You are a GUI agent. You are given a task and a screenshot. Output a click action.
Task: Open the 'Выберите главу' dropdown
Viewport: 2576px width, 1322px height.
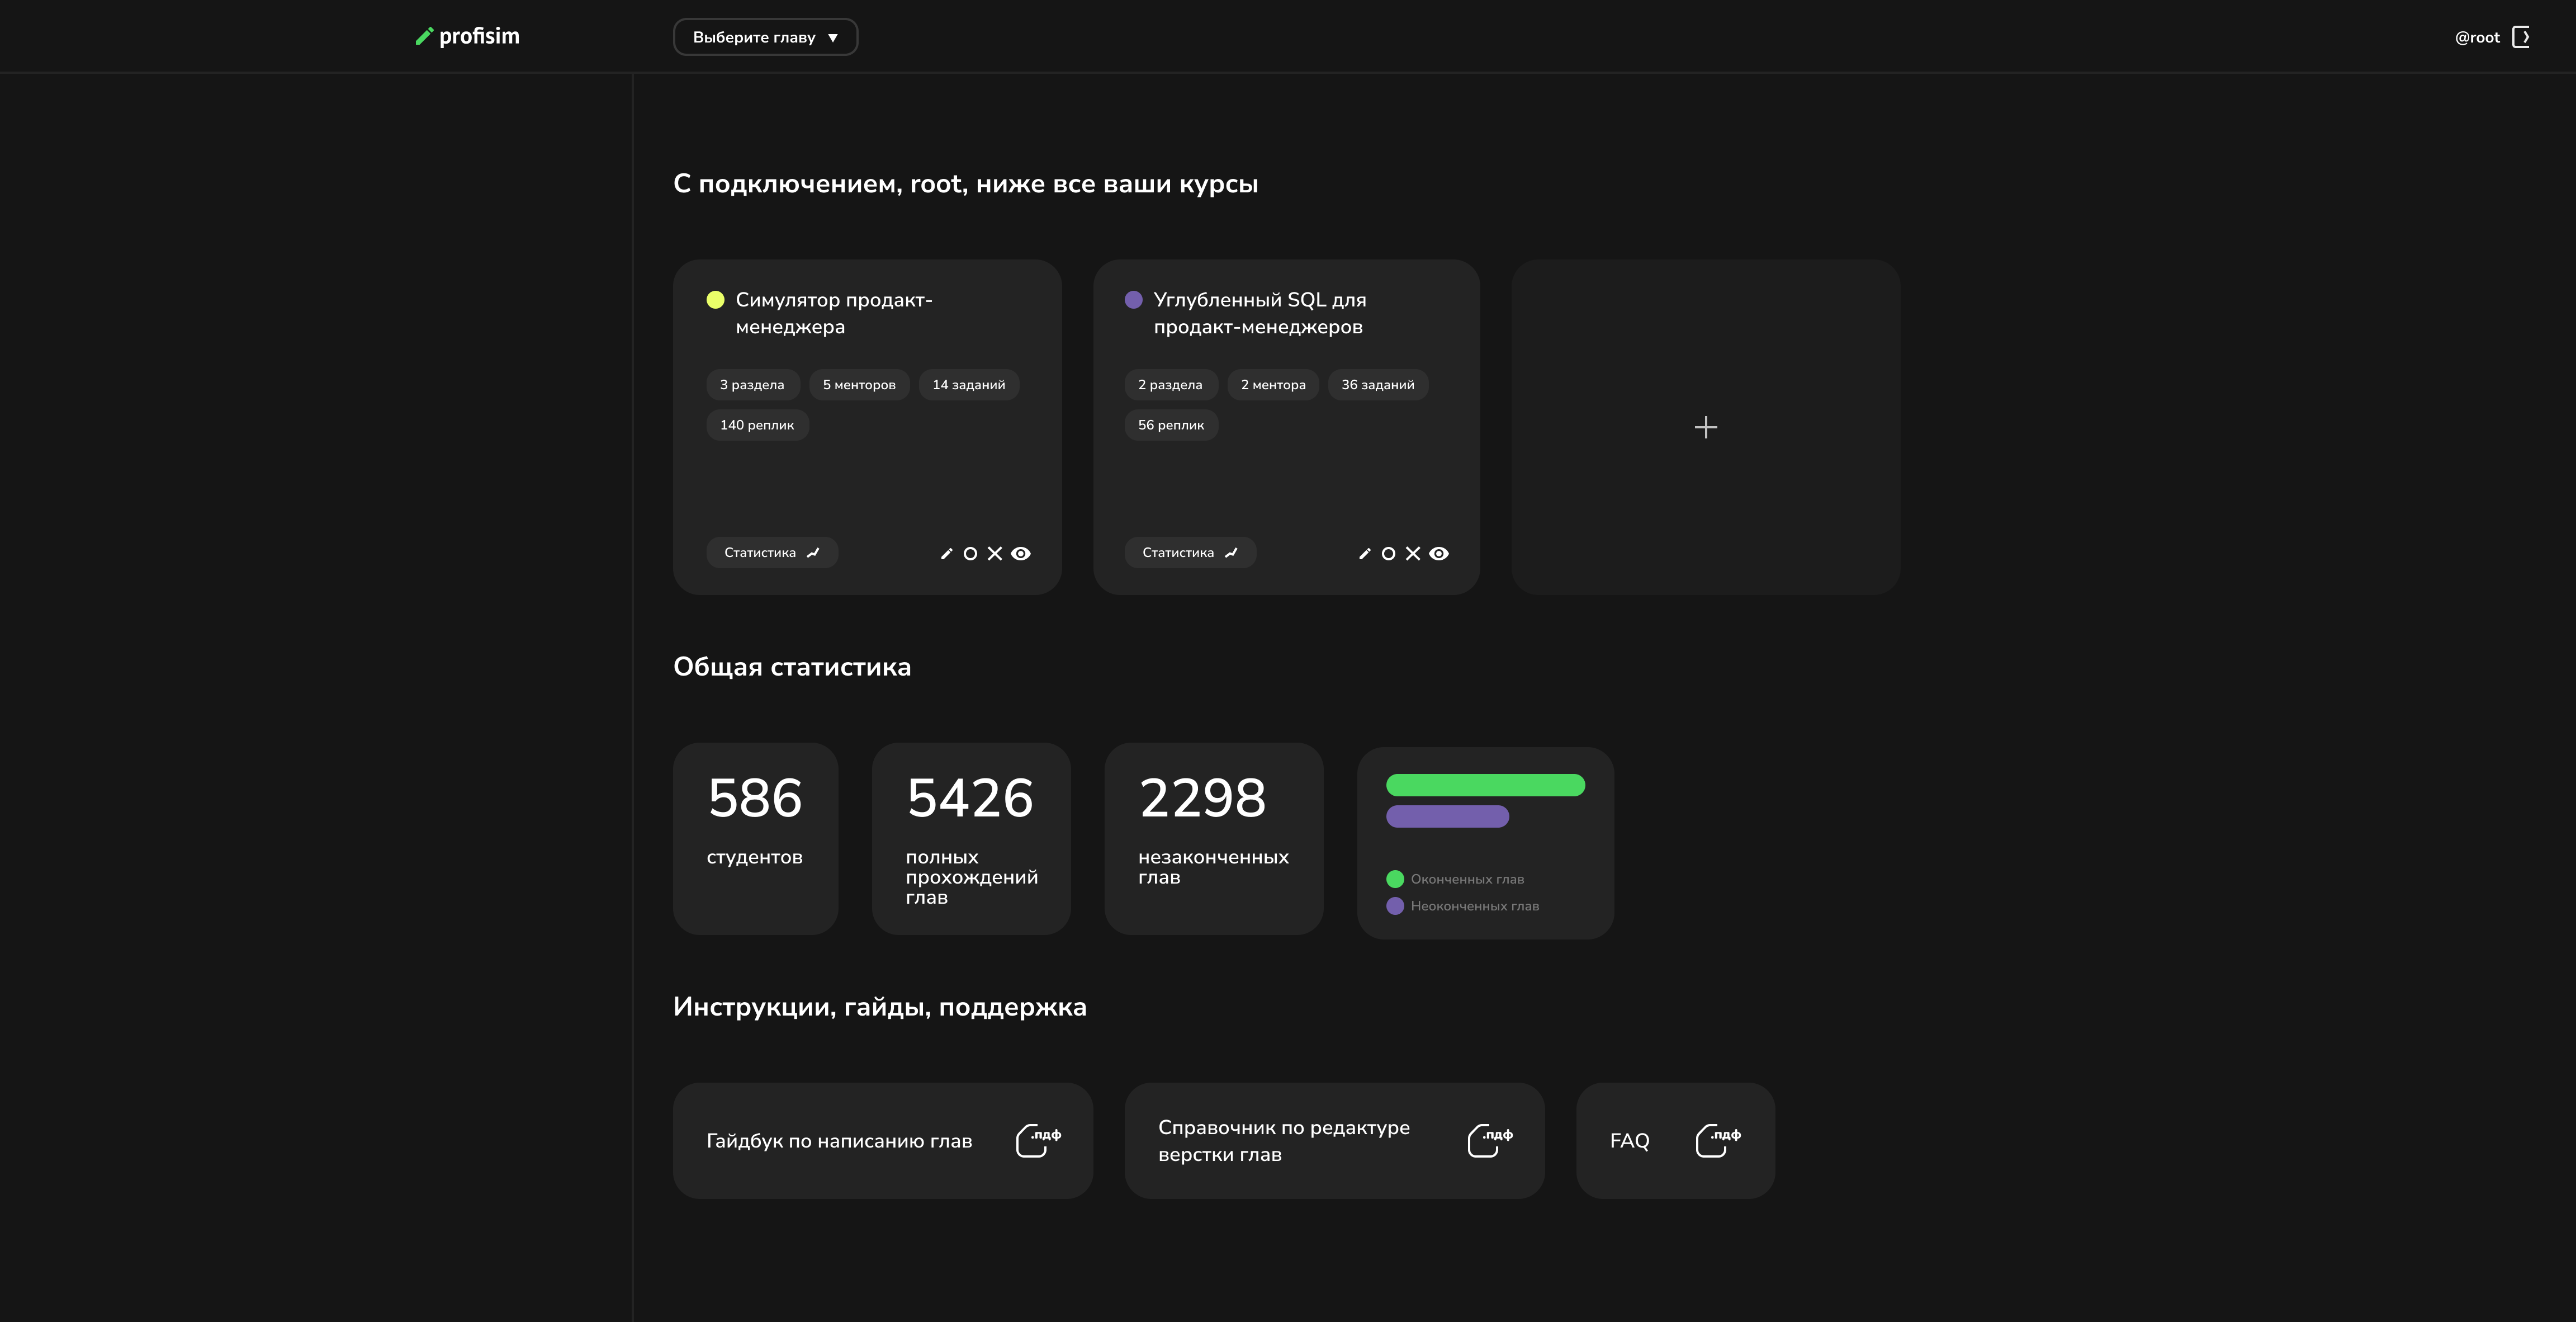[x=765, y=37]
